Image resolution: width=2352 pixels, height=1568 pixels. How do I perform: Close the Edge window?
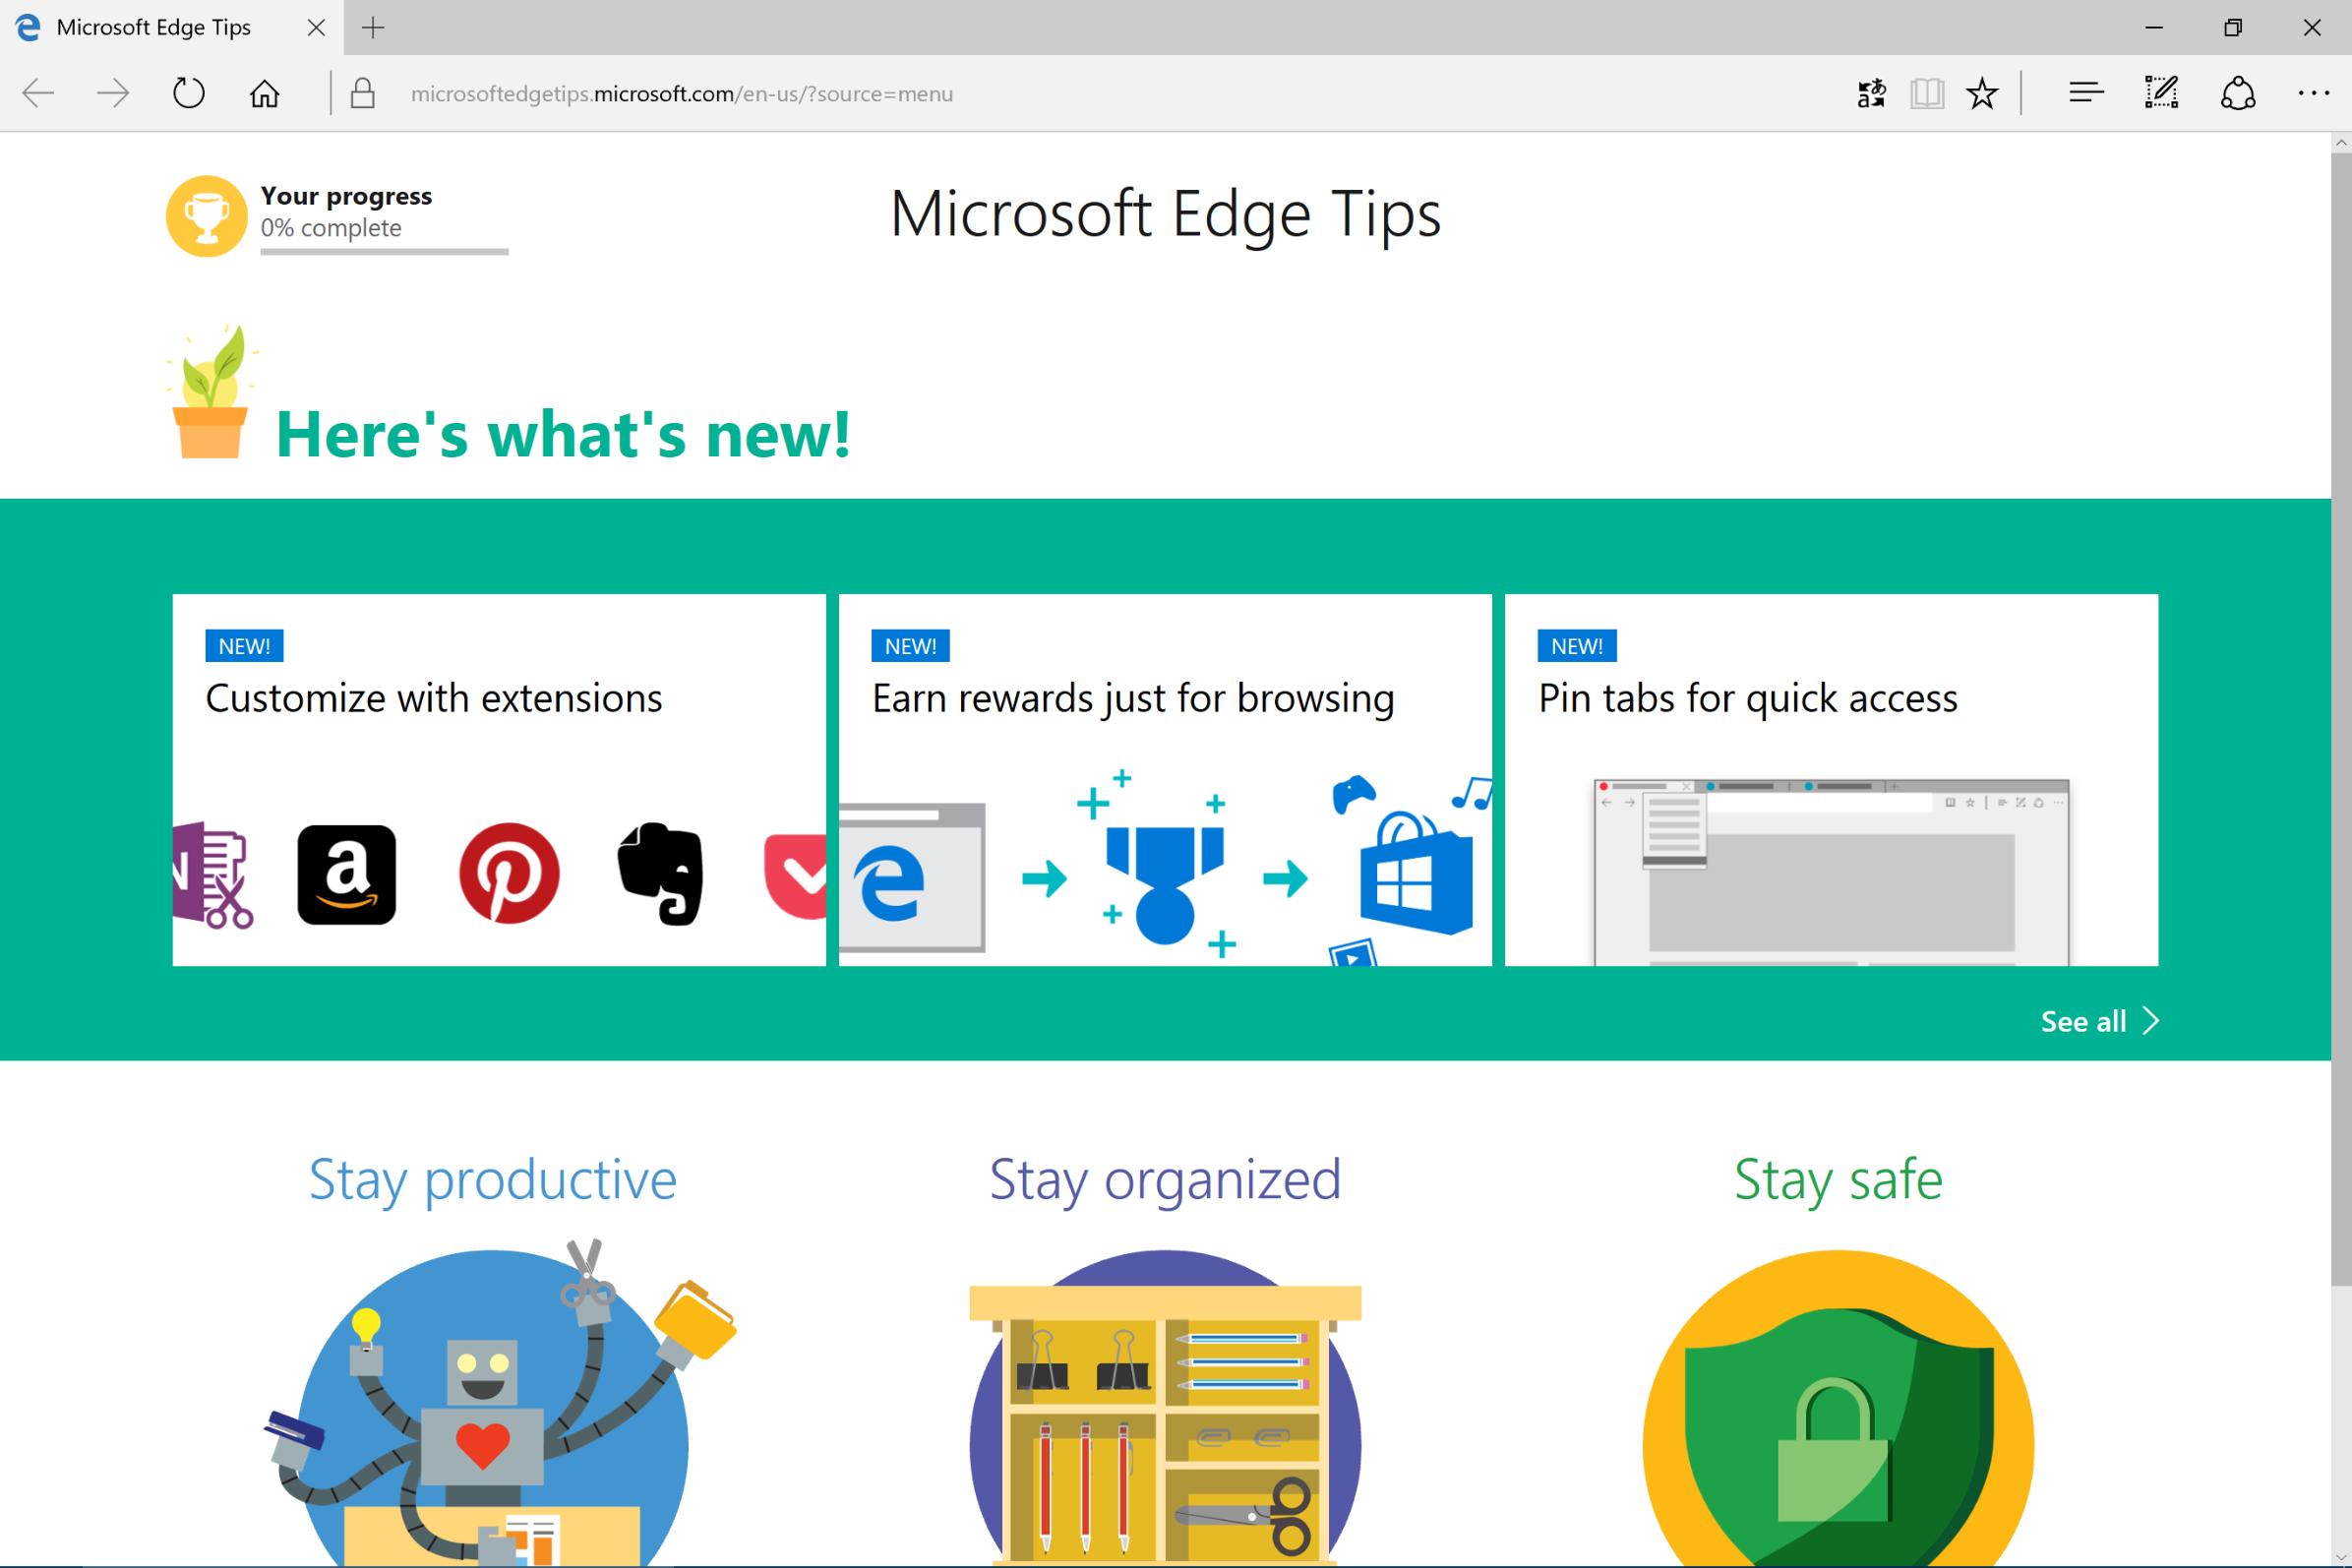(2312, 27)
